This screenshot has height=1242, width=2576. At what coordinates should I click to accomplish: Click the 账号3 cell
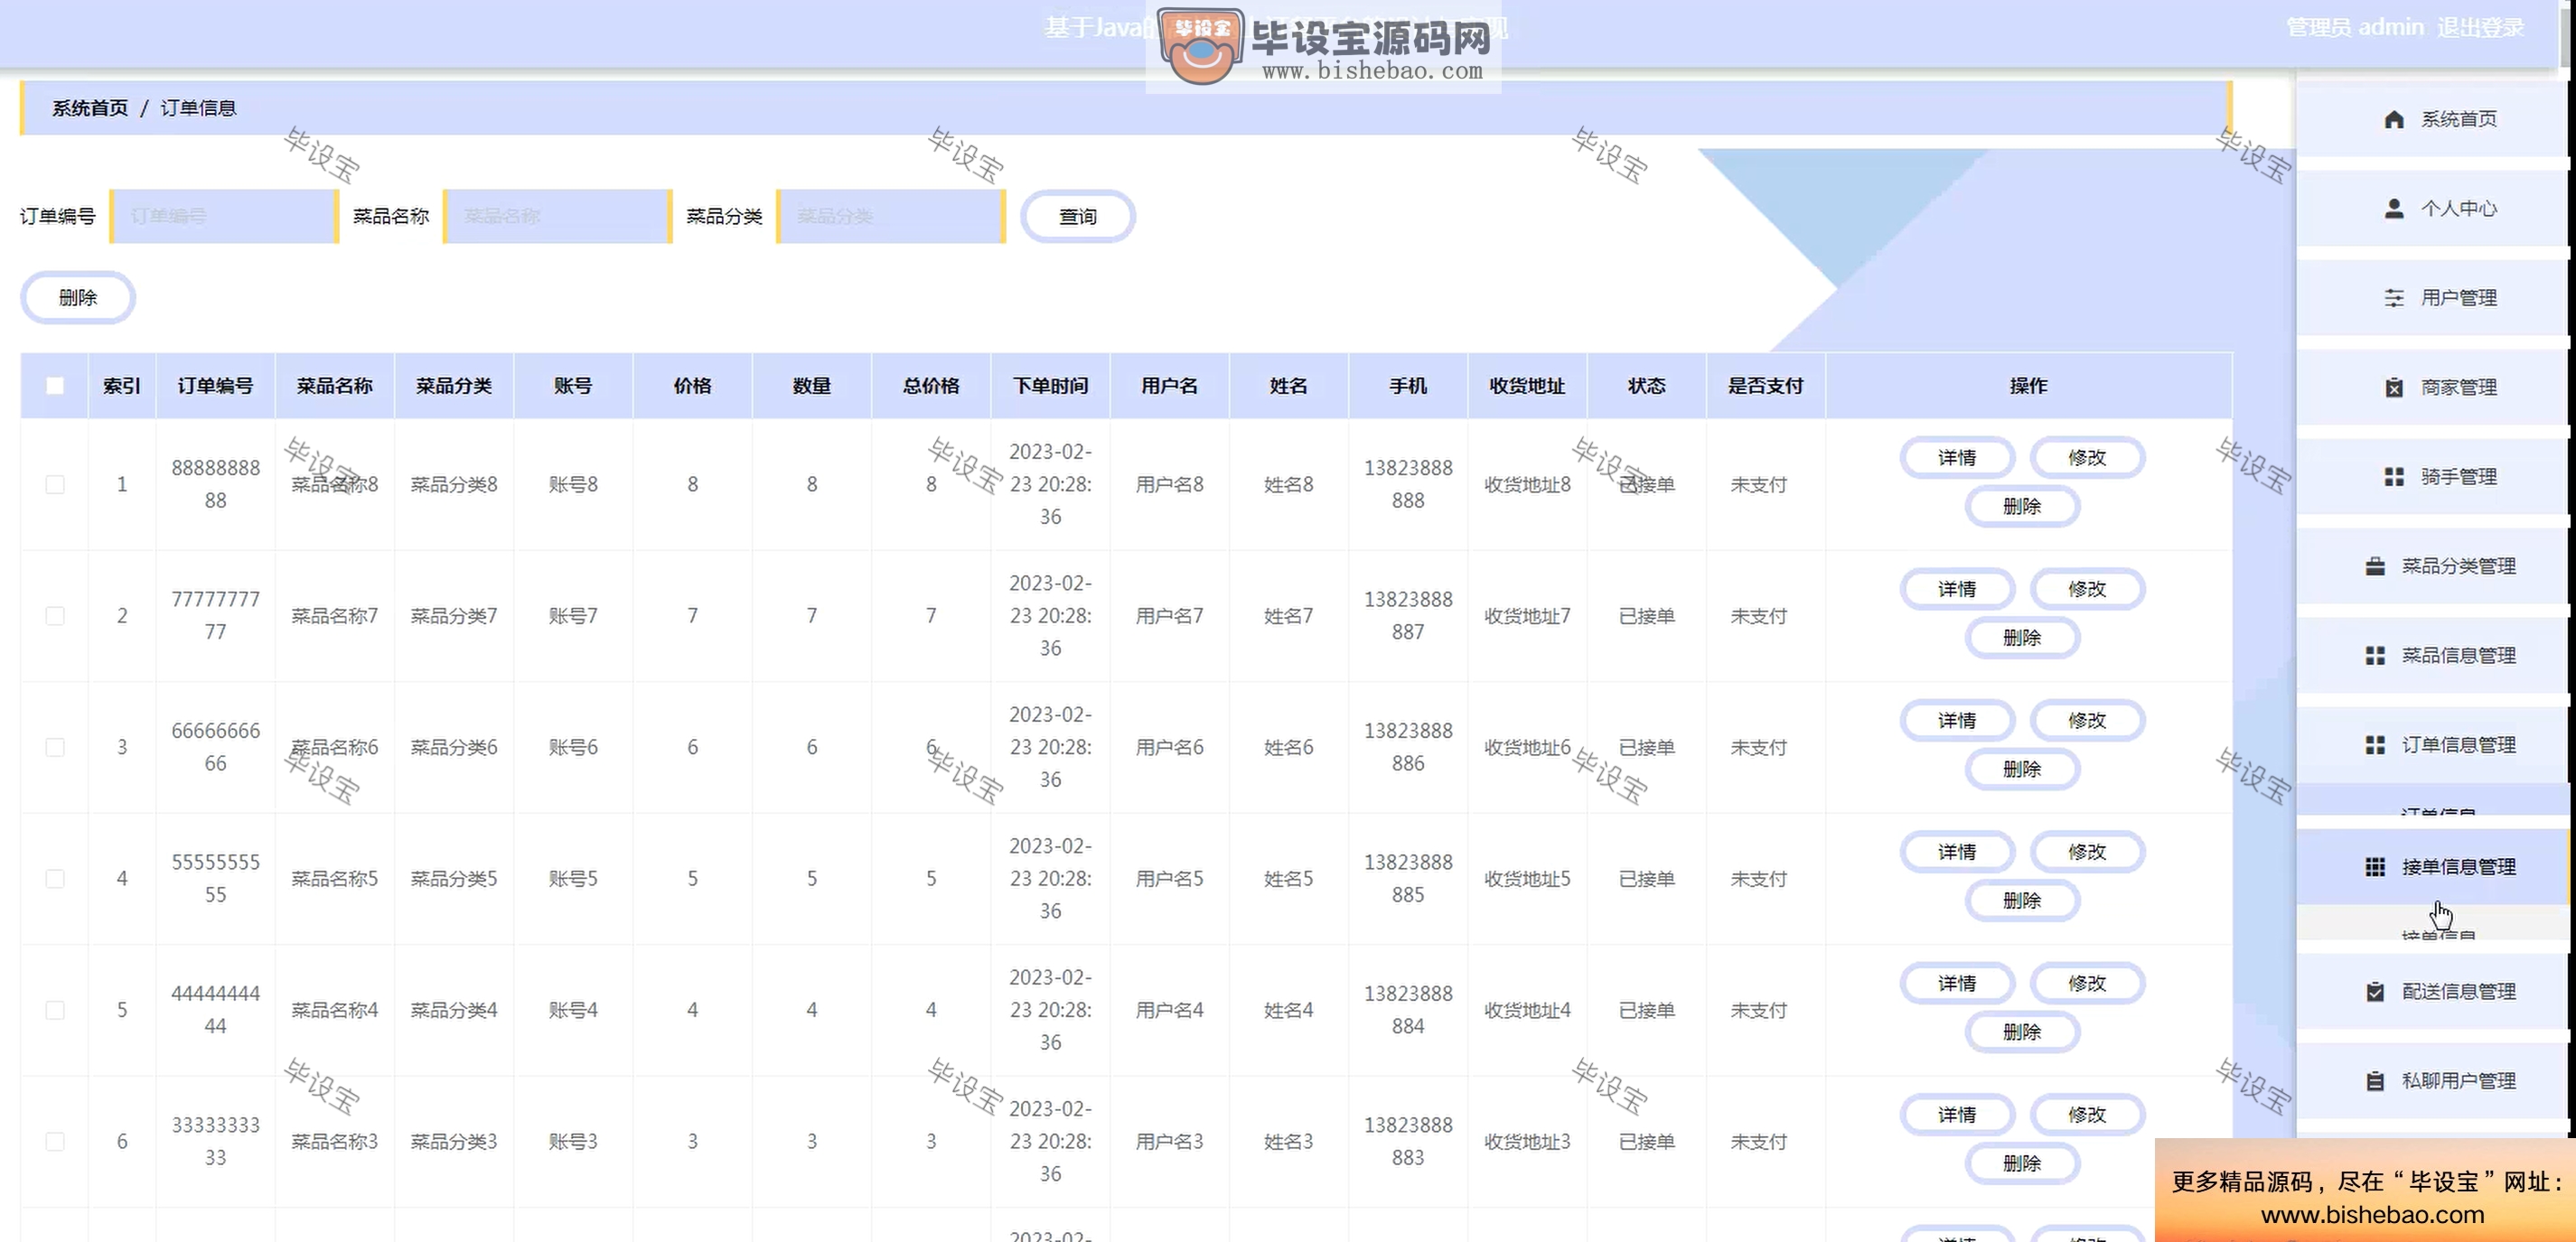pos(573,1141)
